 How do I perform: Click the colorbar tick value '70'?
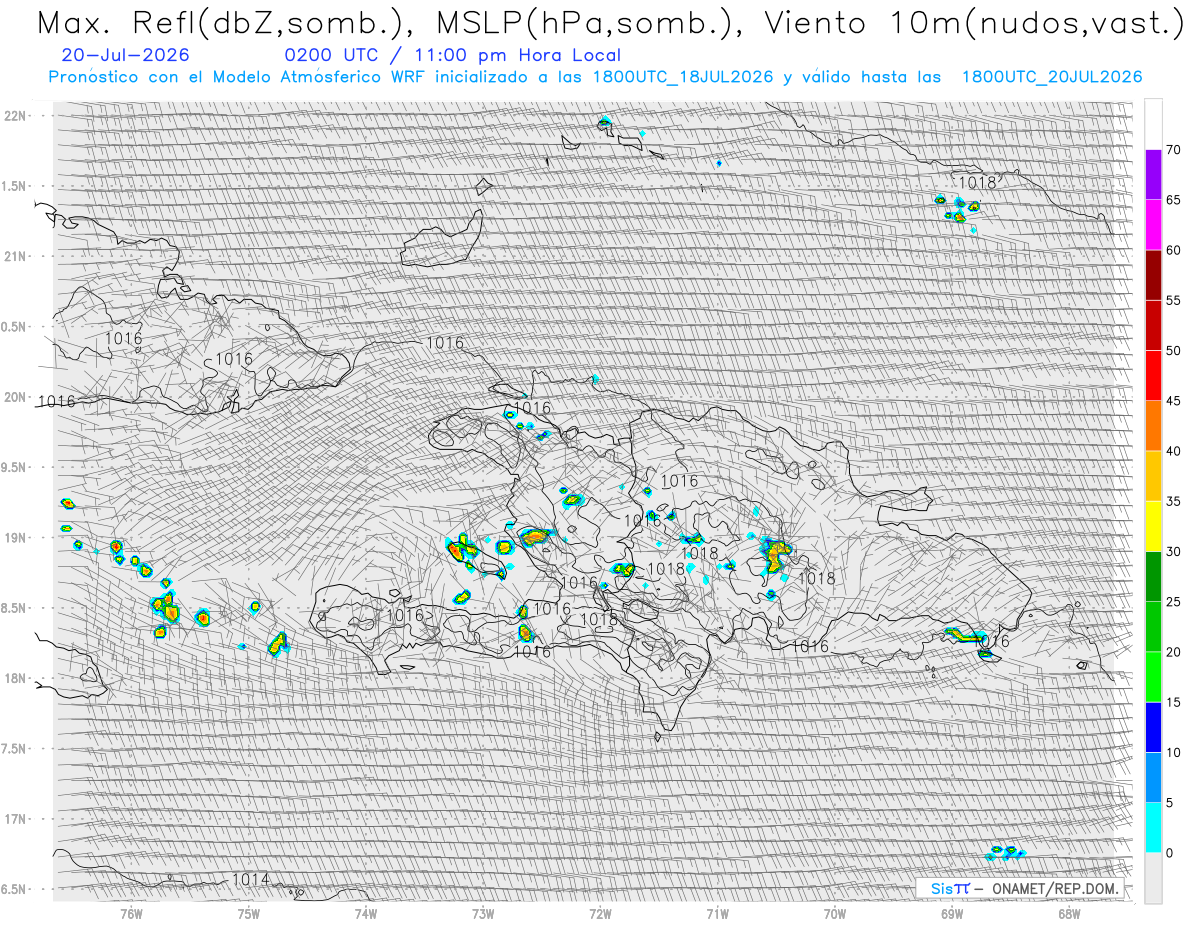(x=1173, y=150)
